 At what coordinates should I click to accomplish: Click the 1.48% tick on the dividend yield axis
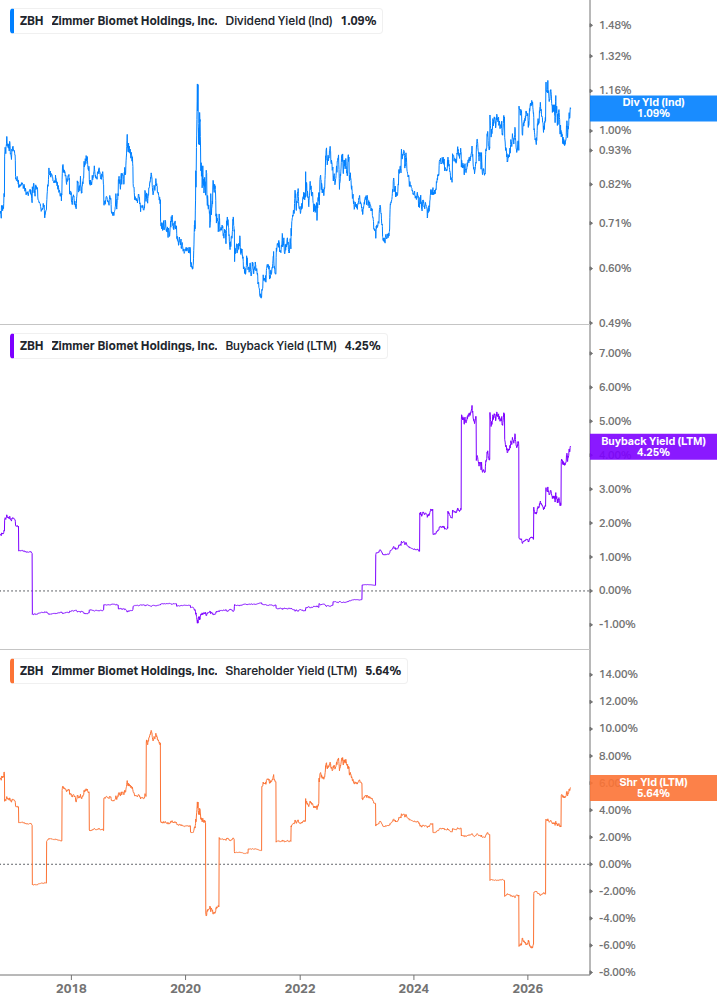coord(615,26)
